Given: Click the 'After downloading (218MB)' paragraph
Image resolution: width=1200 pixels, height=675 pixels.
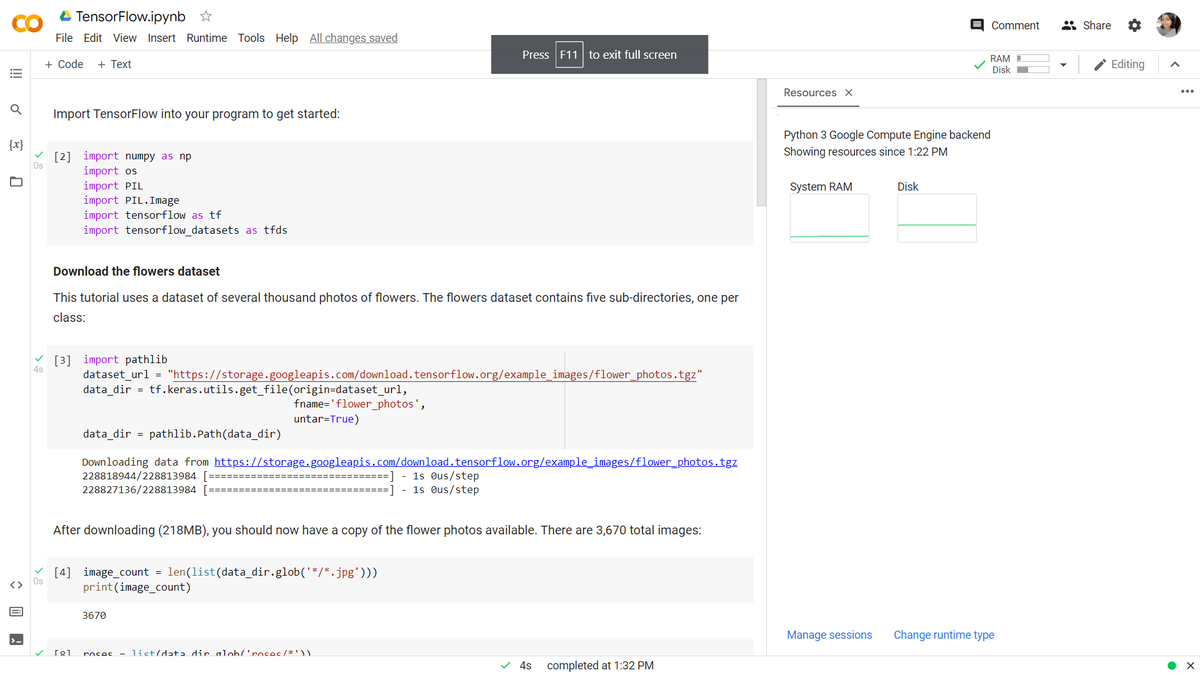Looking at the screenshot, I should coord(377,530).
